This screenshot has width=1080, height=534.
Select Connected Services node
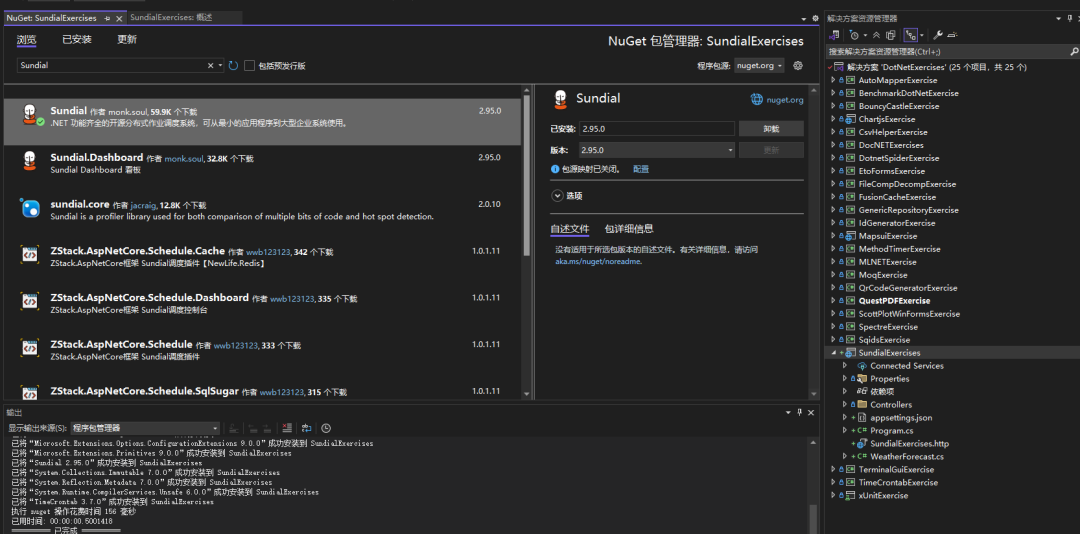tap(906, 366)
